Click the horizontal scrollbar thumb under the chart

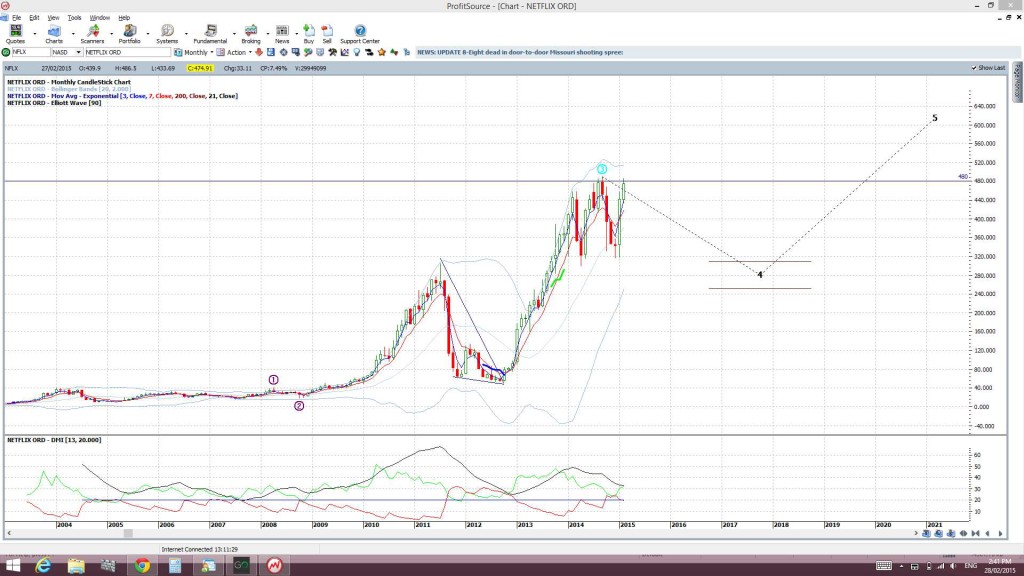coord(129,534)
